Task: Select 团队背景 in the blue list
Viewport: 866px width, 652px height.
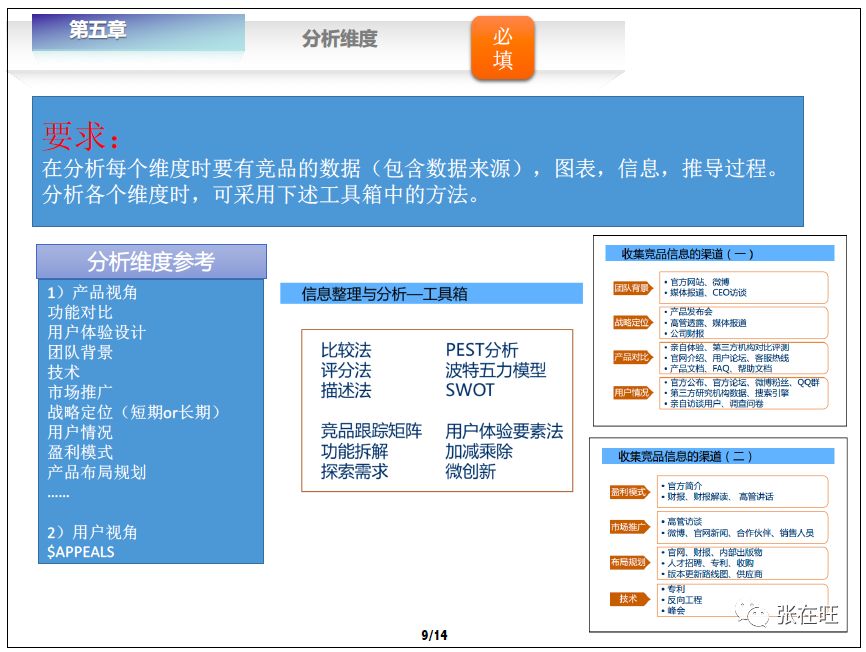Action: pyautogui.click(x=80, y=352)
